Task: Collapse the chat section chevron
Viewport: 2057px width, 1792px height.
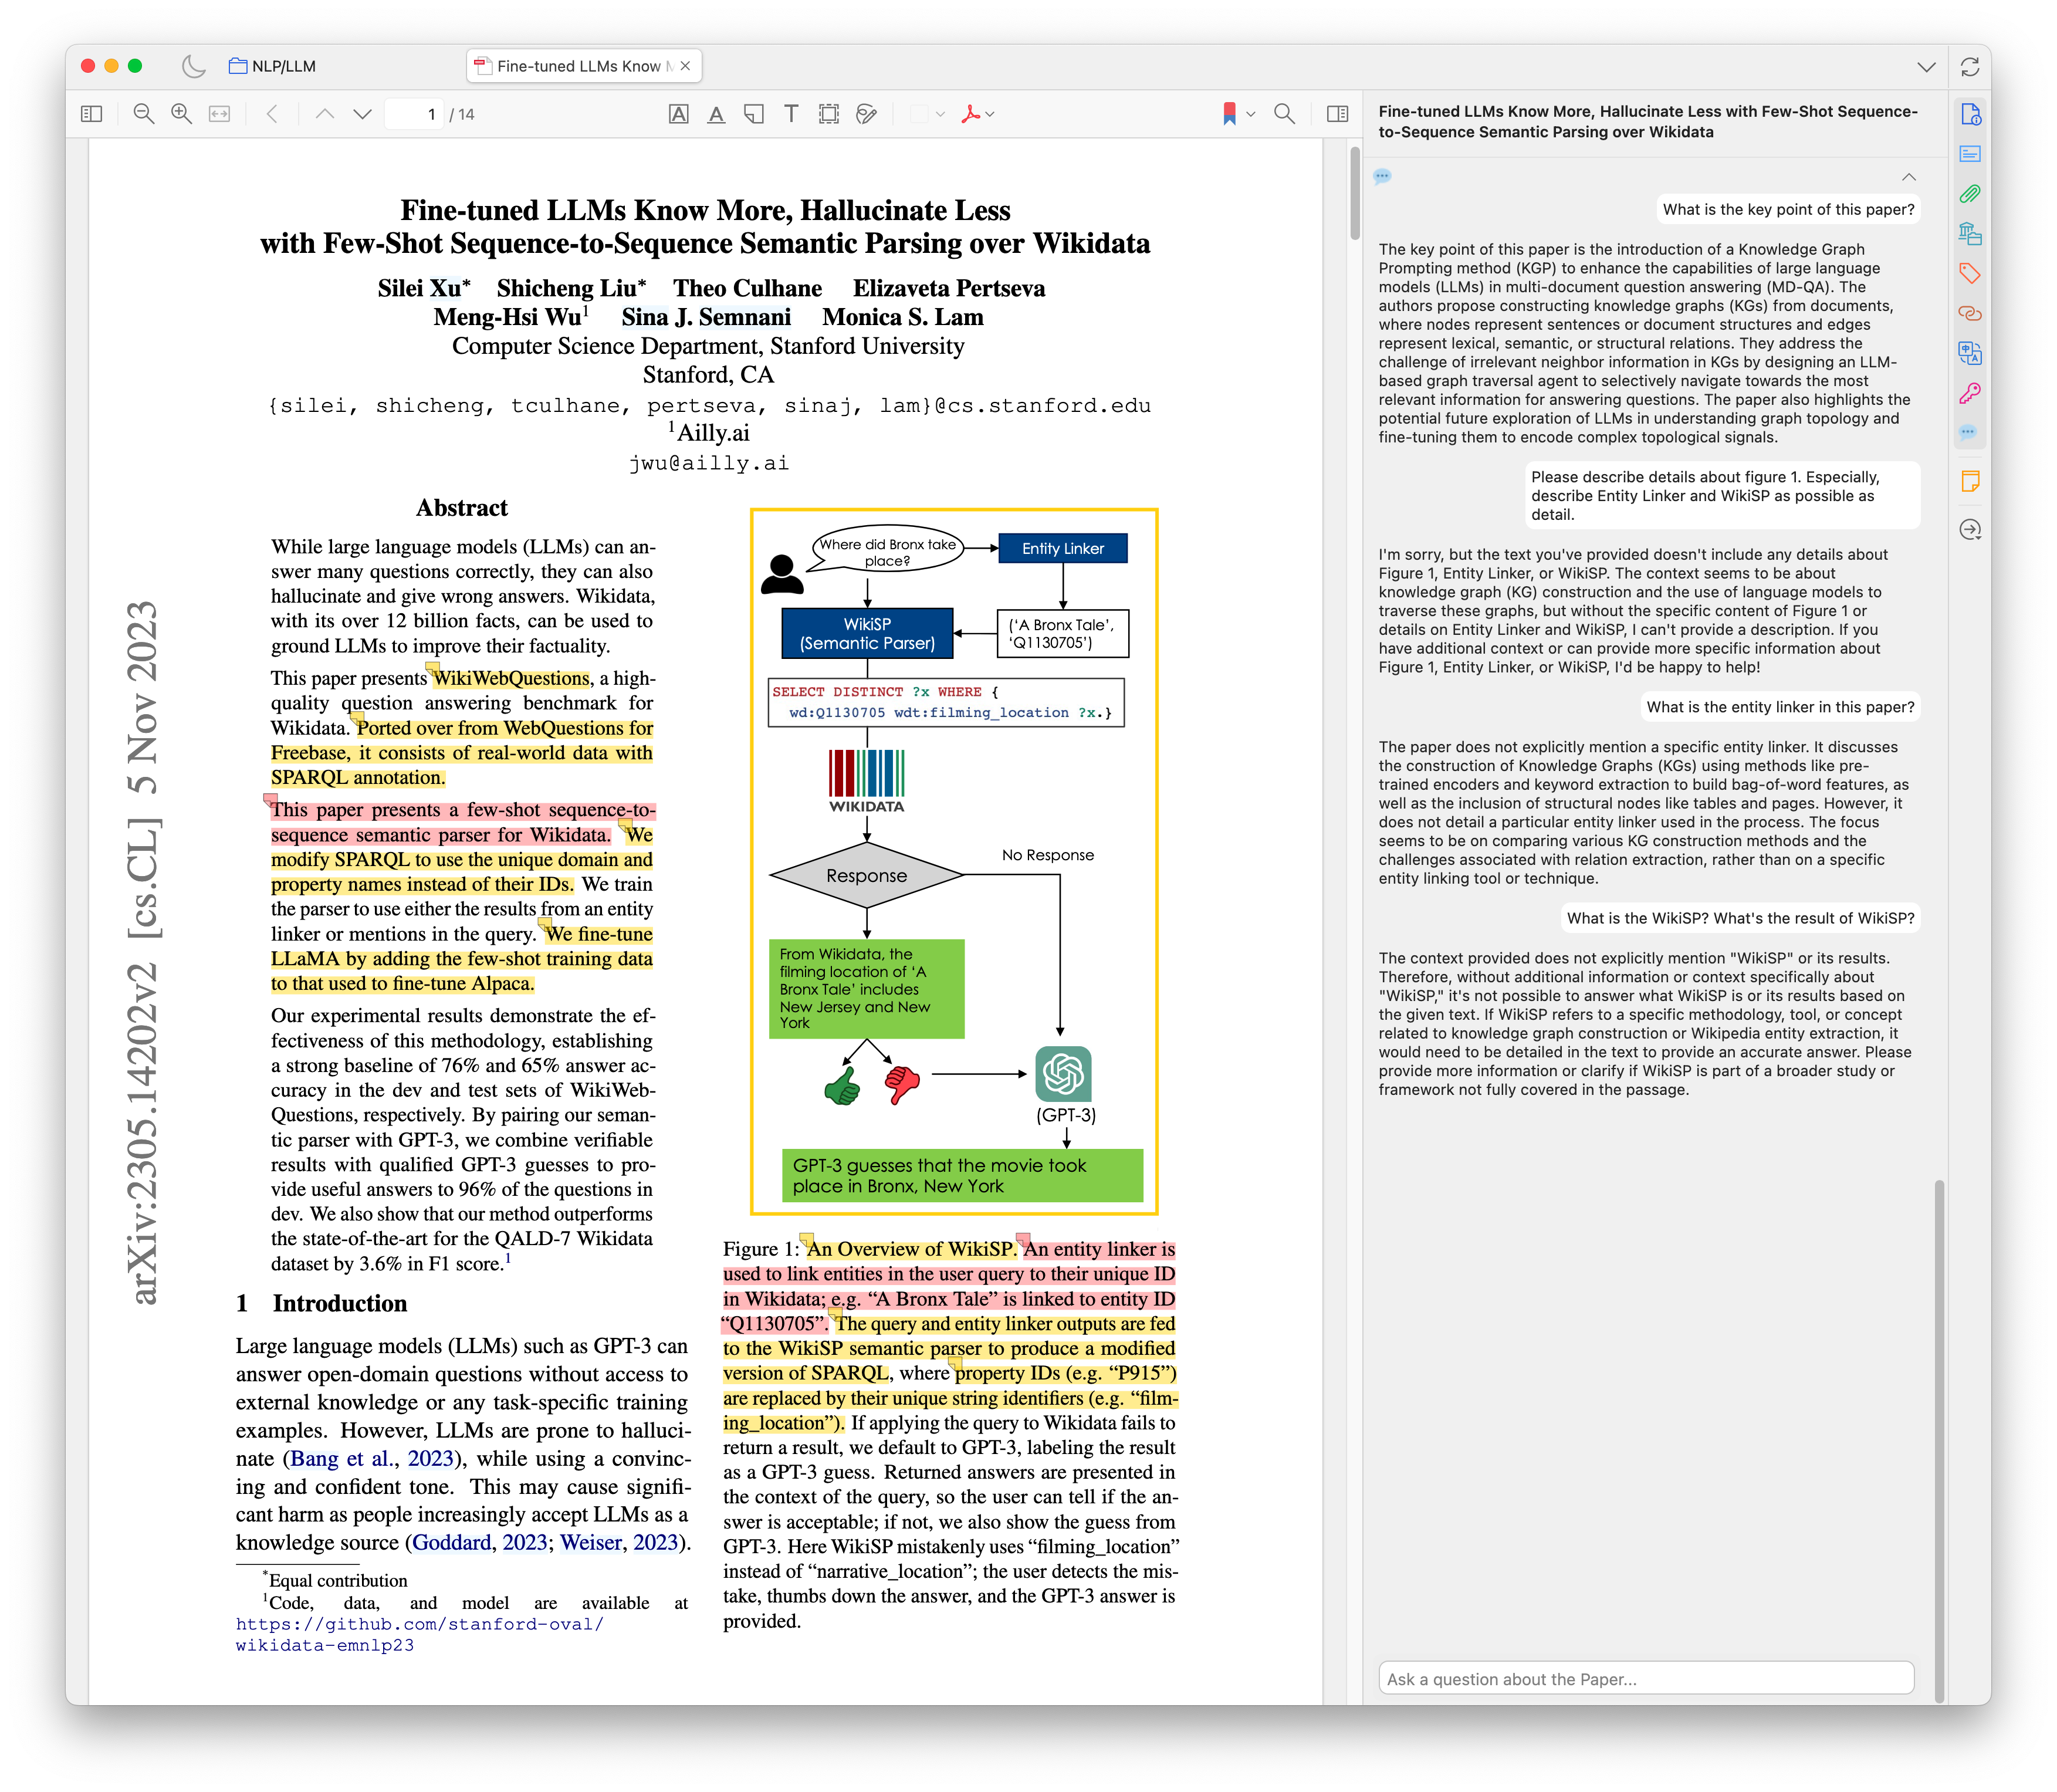Action: (1908, 177)
